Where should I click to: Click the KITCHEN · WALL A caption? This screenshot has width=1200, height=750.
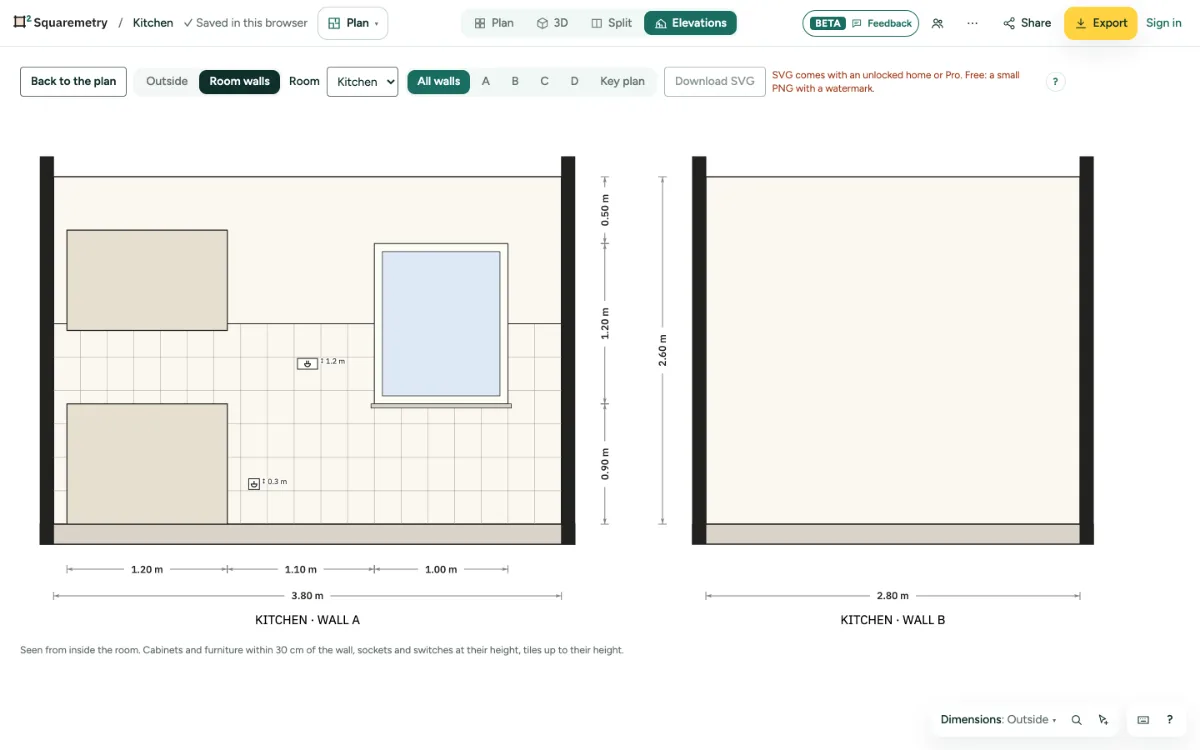pyautogui.click(x=307, y=620)
